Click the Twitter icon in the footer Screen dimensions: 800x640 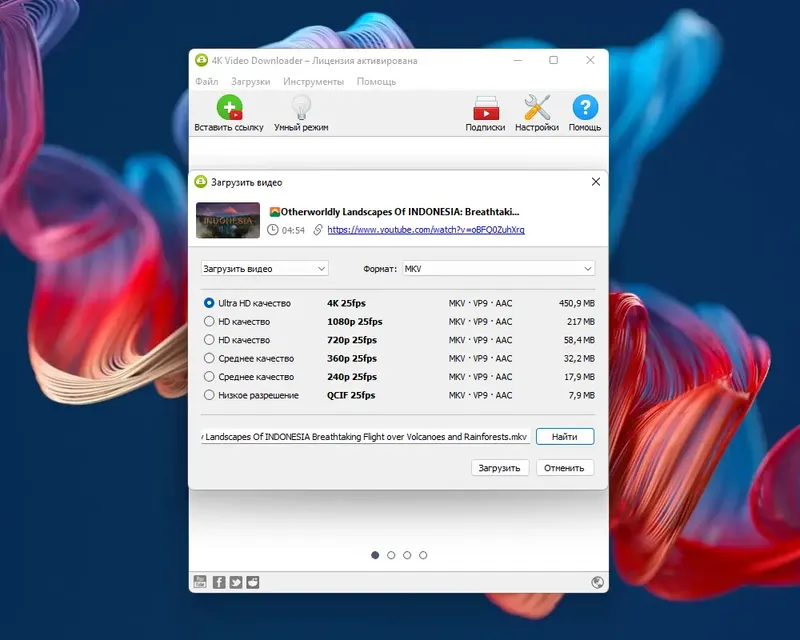coord(237,580)
